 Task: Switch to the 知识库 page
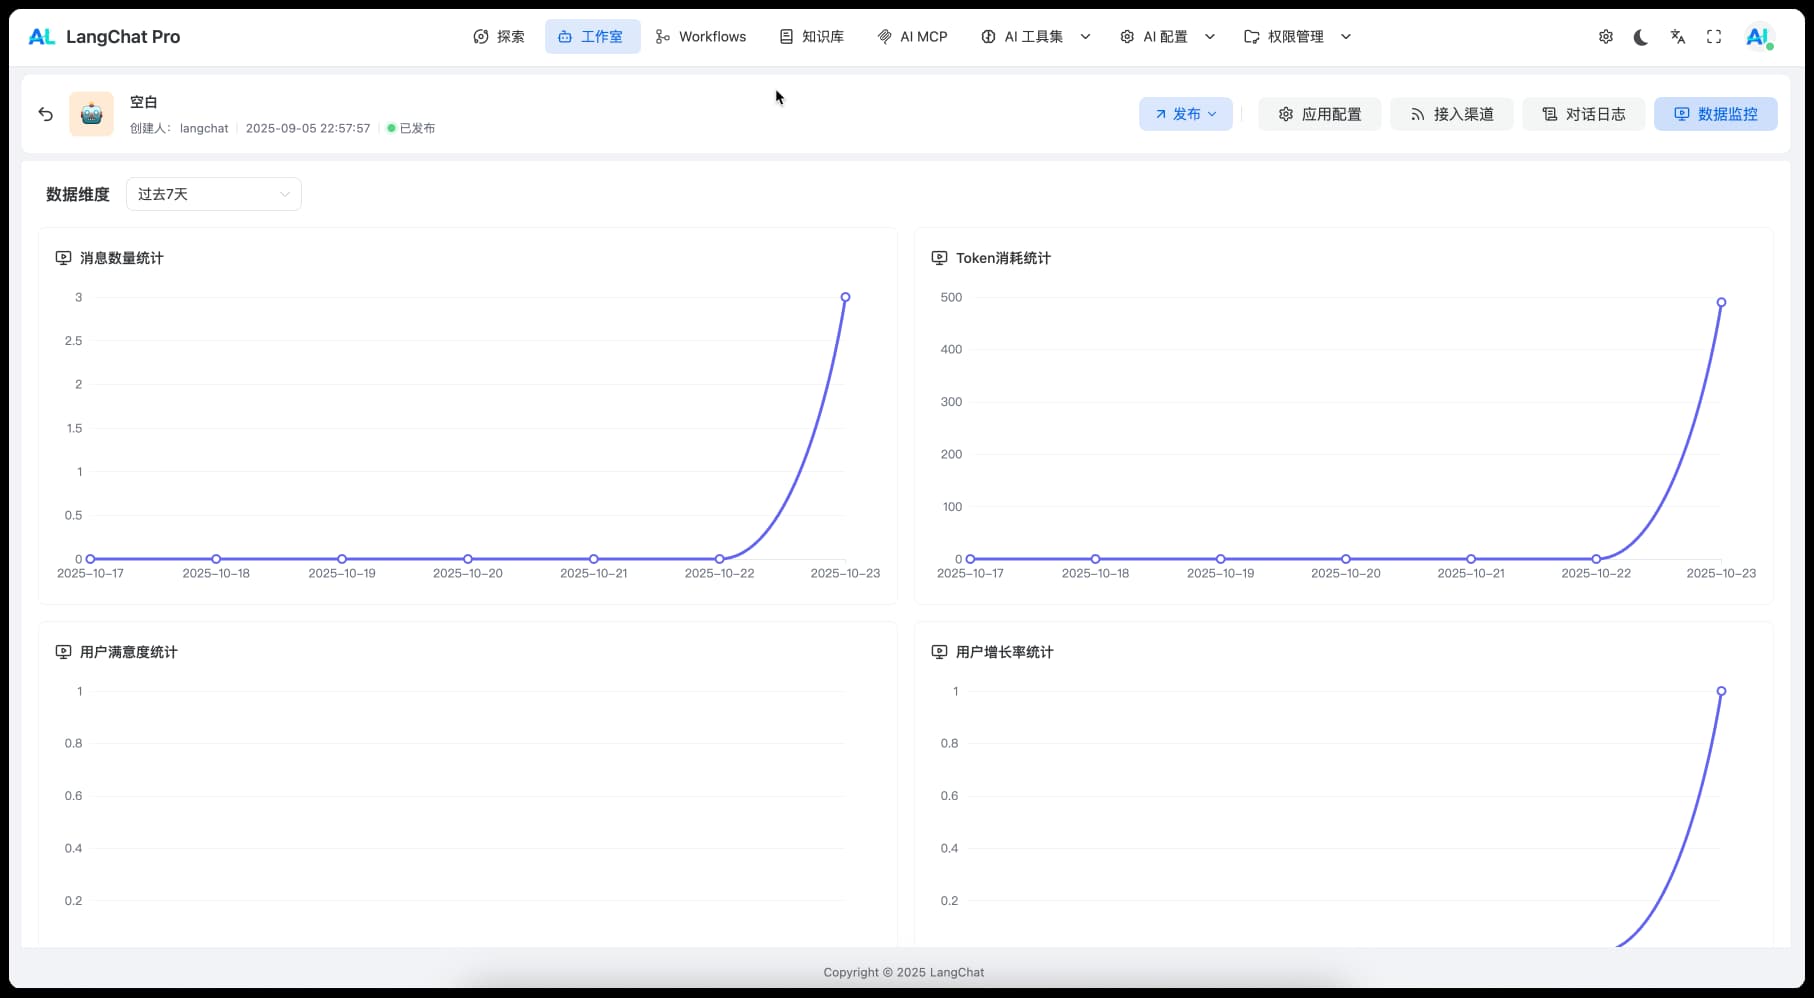click(811, 37)
